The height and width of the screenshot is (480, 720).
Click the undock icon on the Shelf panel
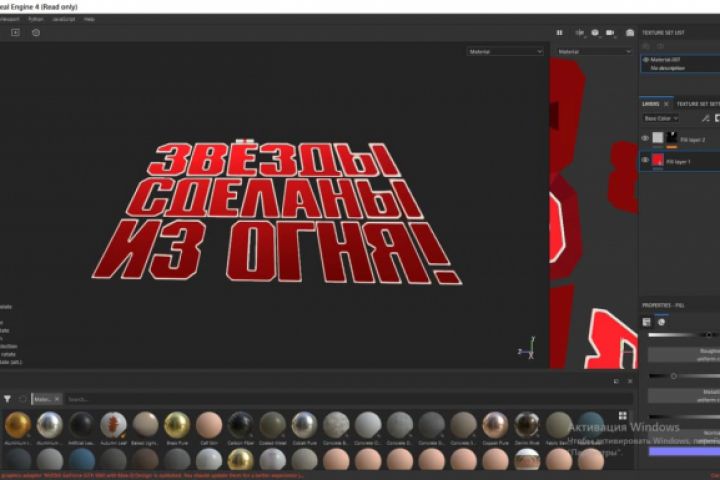(616, 381)
